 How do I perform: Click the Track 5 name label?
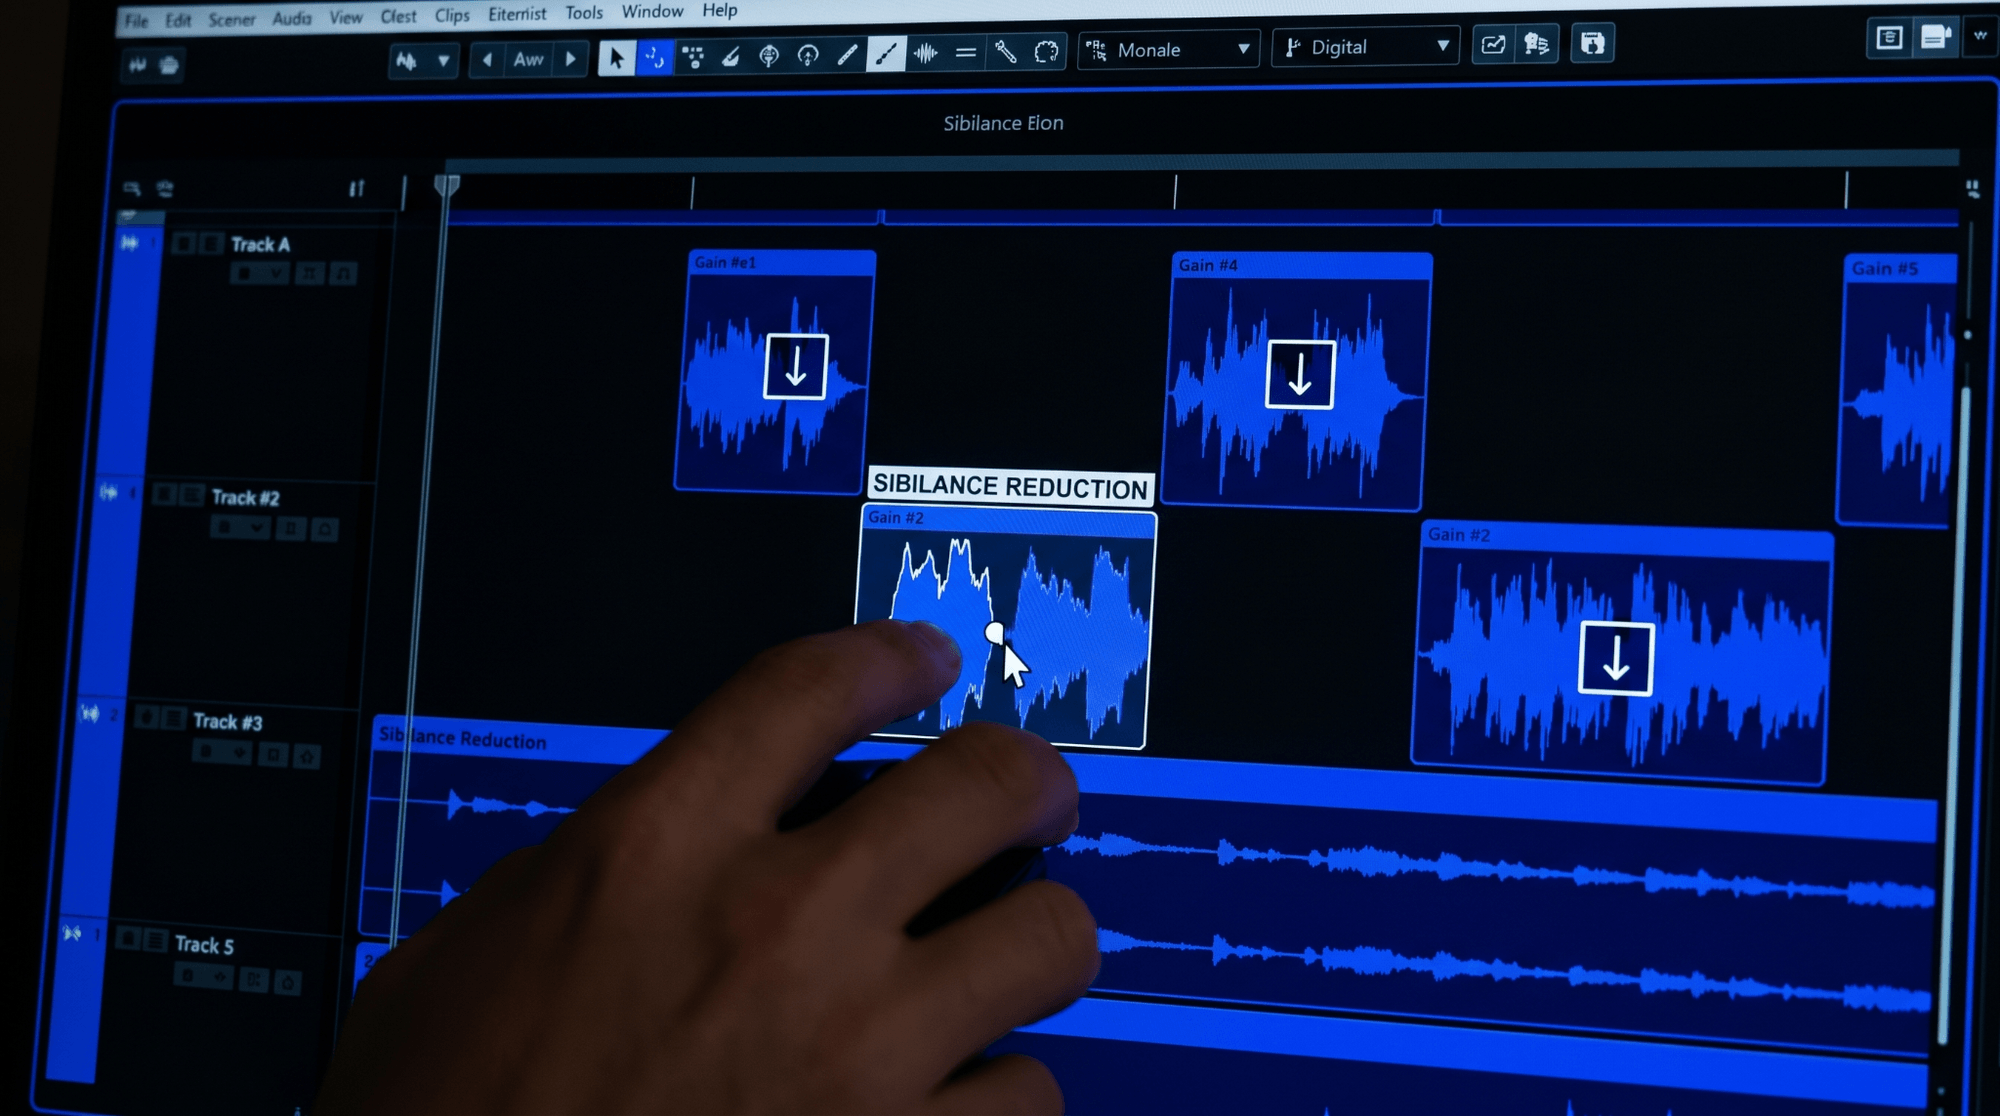(204, 944)
